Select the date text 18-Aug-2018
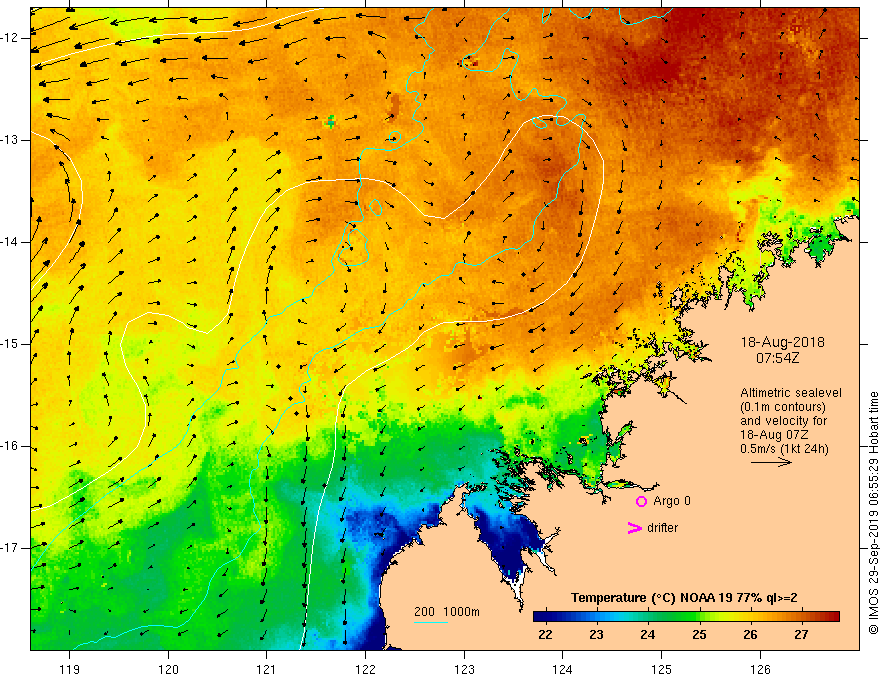Screen dimensions: 880x680 782,342
